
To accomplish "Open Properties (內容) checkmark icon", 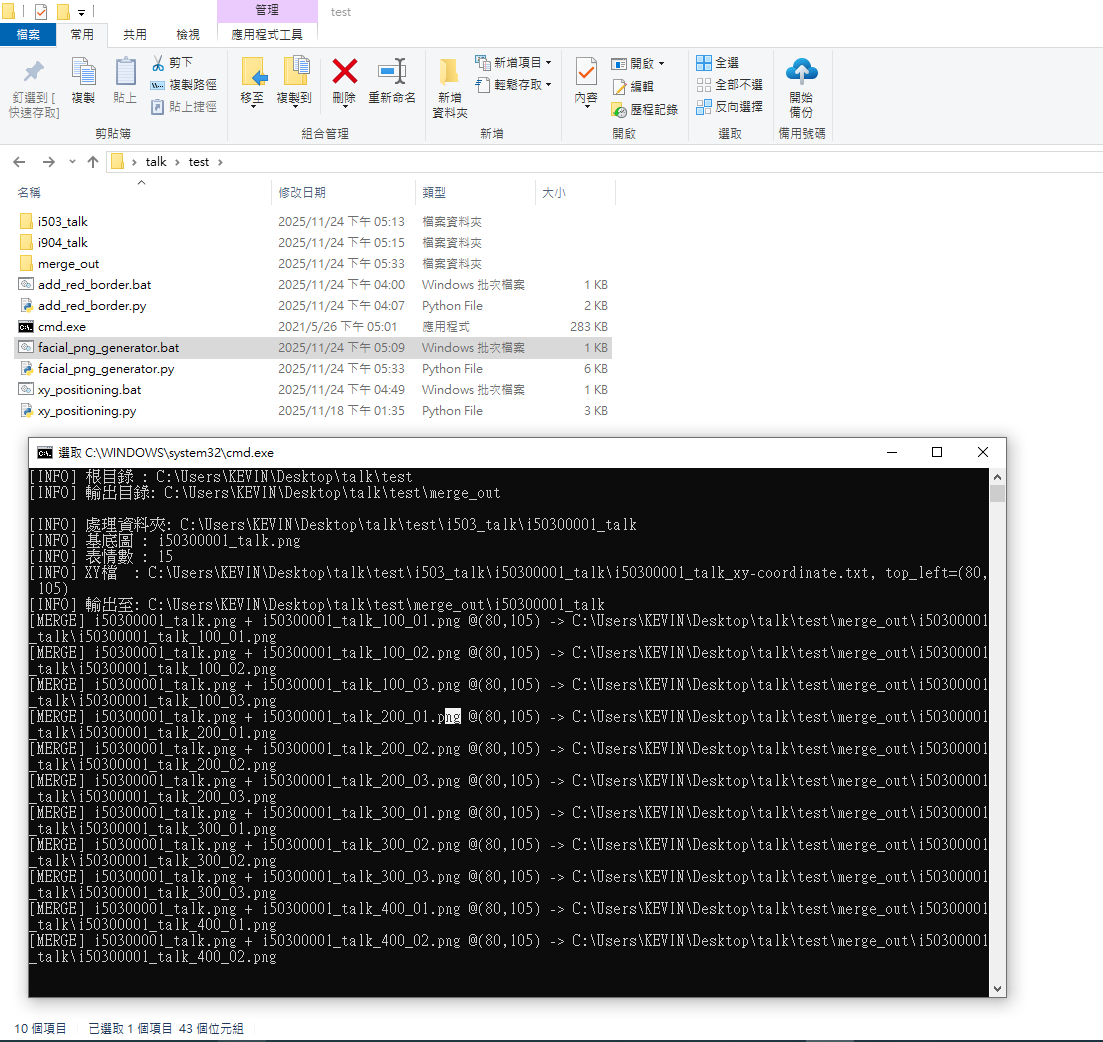I will coord(586,72).
